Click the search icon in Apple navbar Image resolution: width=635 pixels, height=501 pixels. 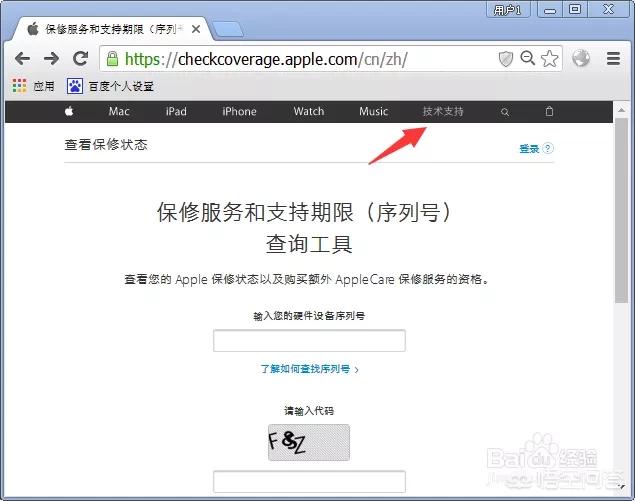pos(505,112)
